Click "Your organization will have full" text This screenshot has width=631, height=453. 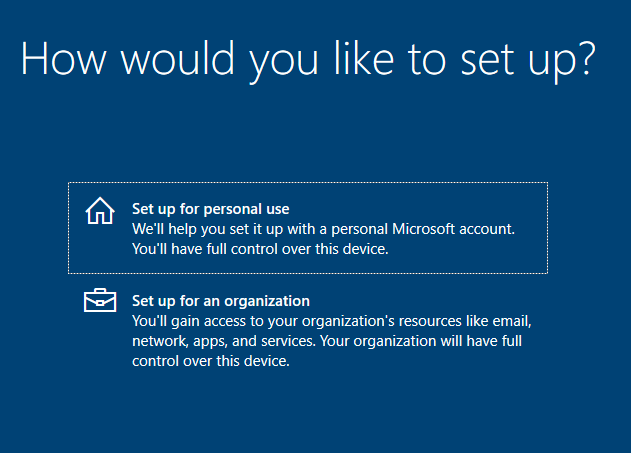(x=421, y=341)
